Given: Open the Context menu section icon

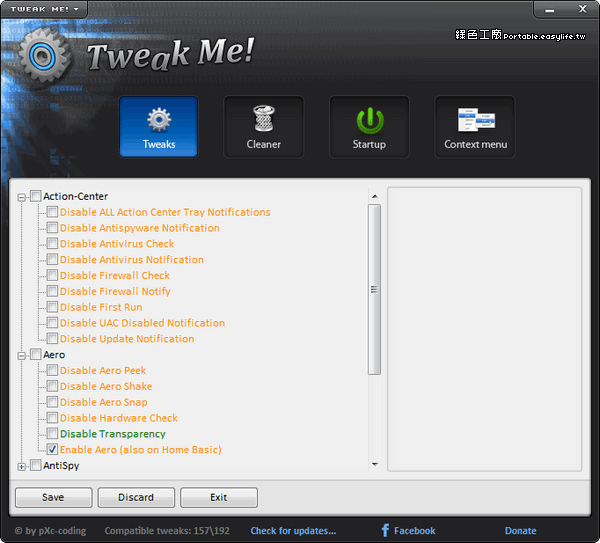Looking at the screenshot, I should click(476, 120).
